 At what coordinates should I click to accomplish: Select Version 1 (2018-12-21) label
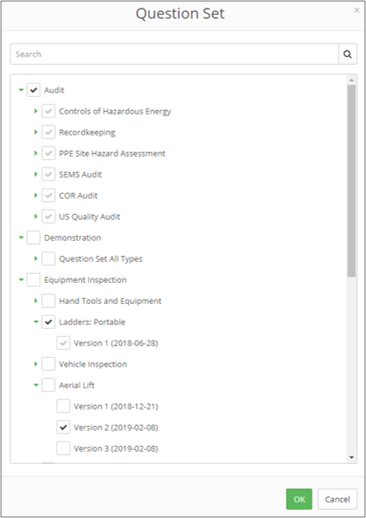(116, 406)
